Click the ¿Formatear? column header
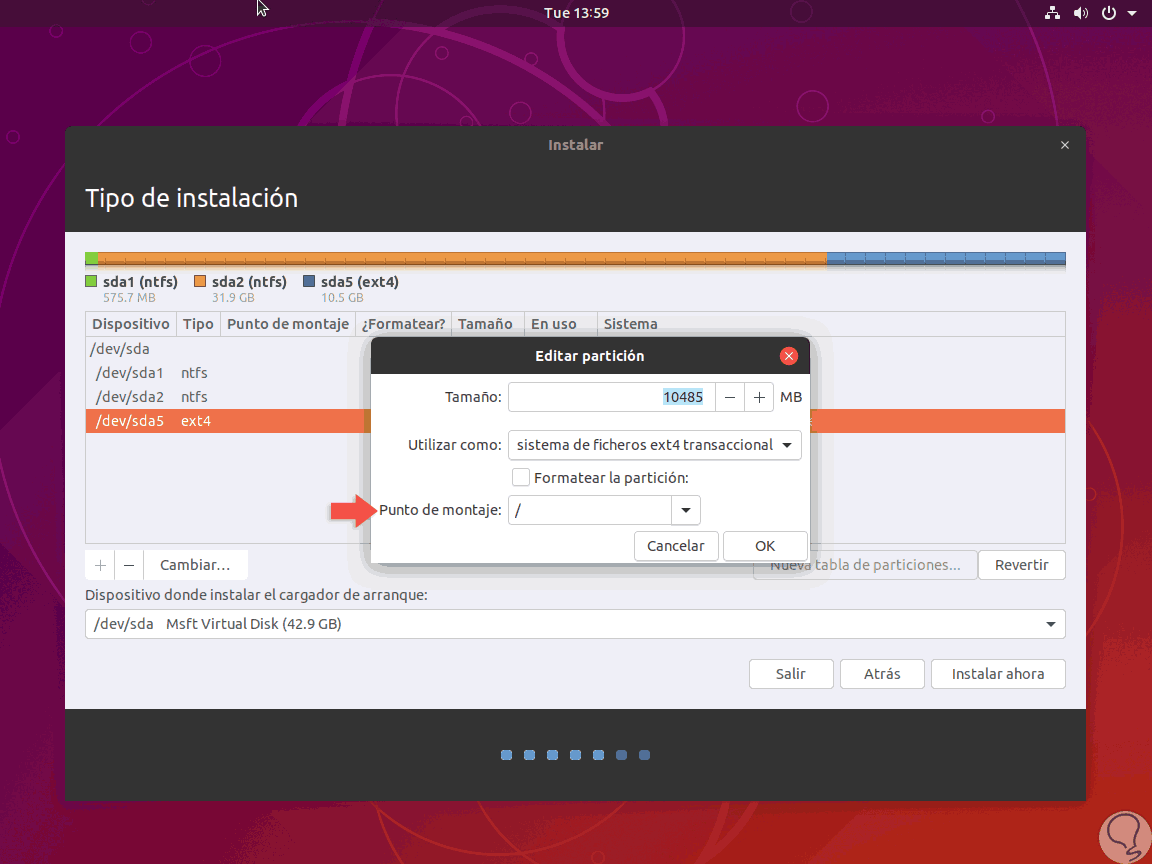Viewport: 1152px width, 864px height. point(403,324)
